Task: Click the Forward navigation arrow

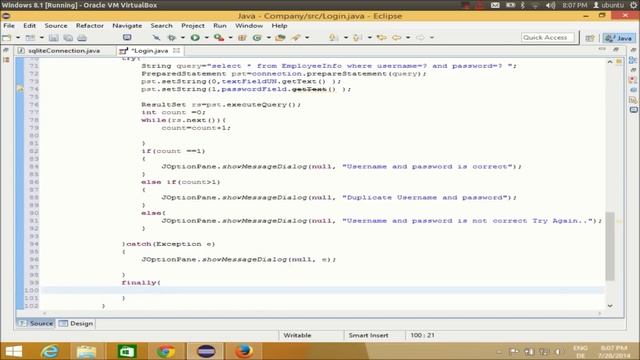Action: coord(420,38)
